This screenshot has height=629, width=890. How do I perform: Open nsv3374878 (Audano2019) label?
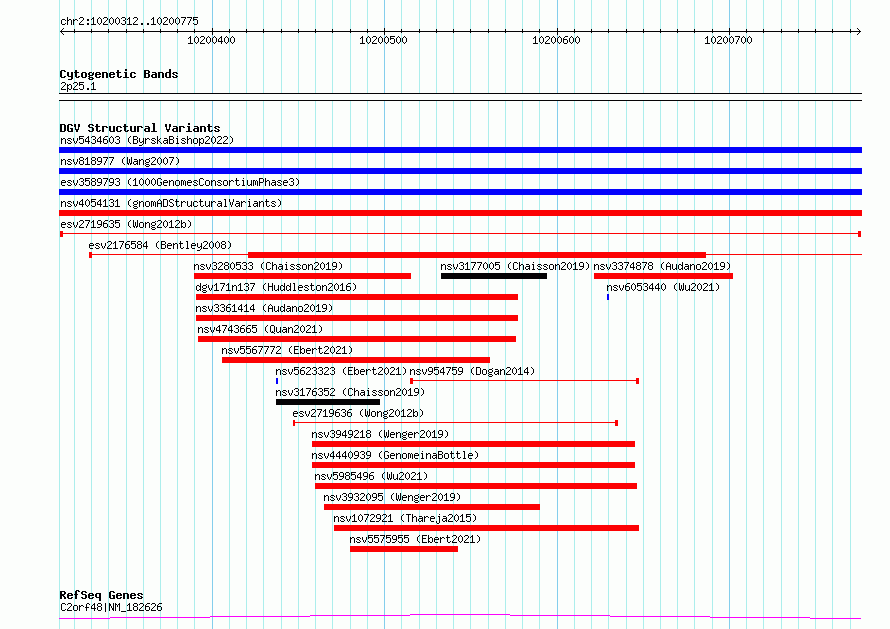[x=662, y=266]
